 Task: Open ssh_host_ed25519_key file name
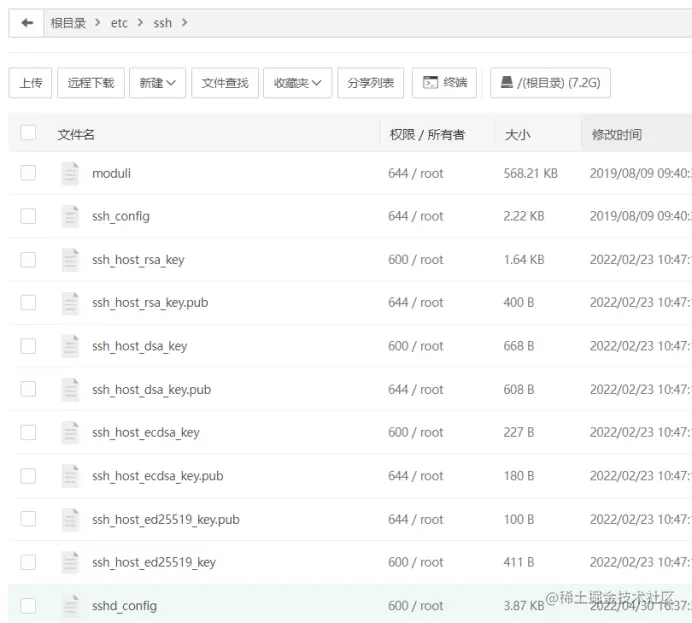point(154,563)
